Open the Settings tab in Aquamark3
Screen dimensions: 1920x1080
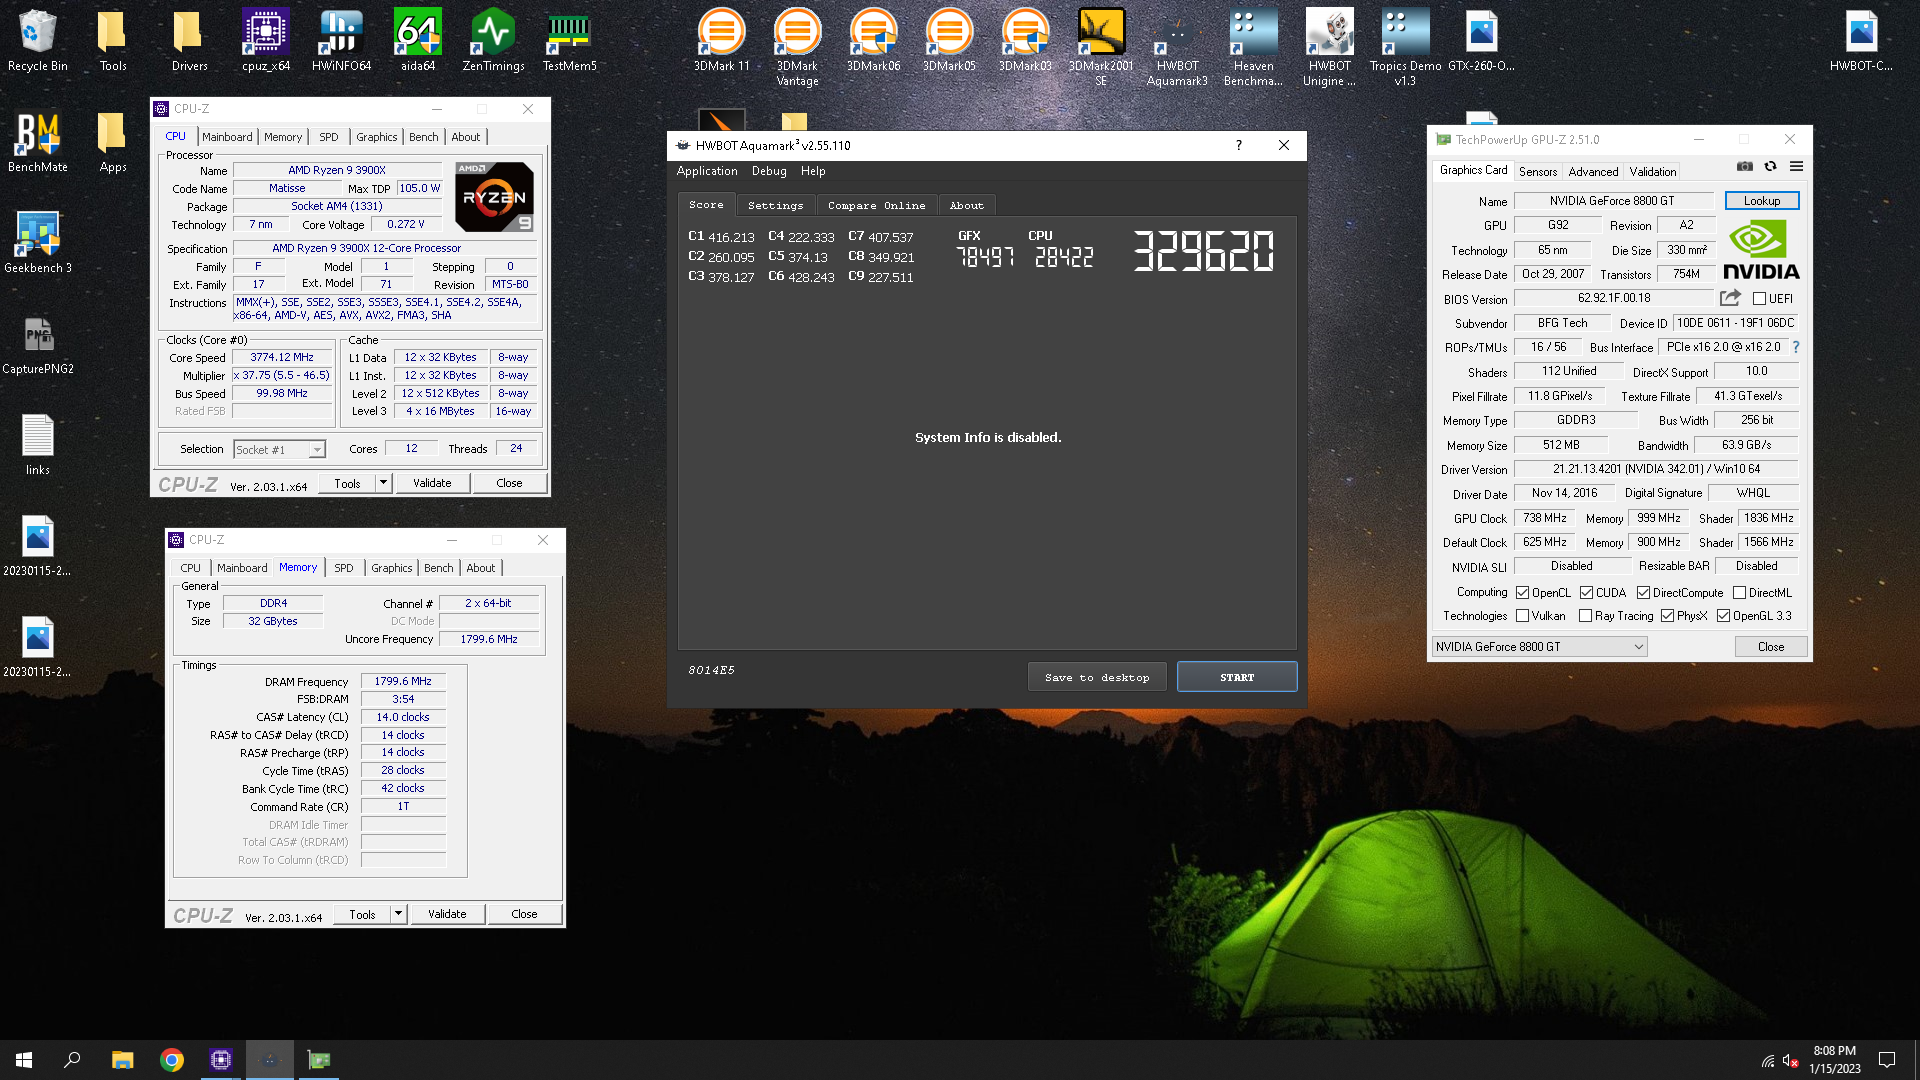775,205
